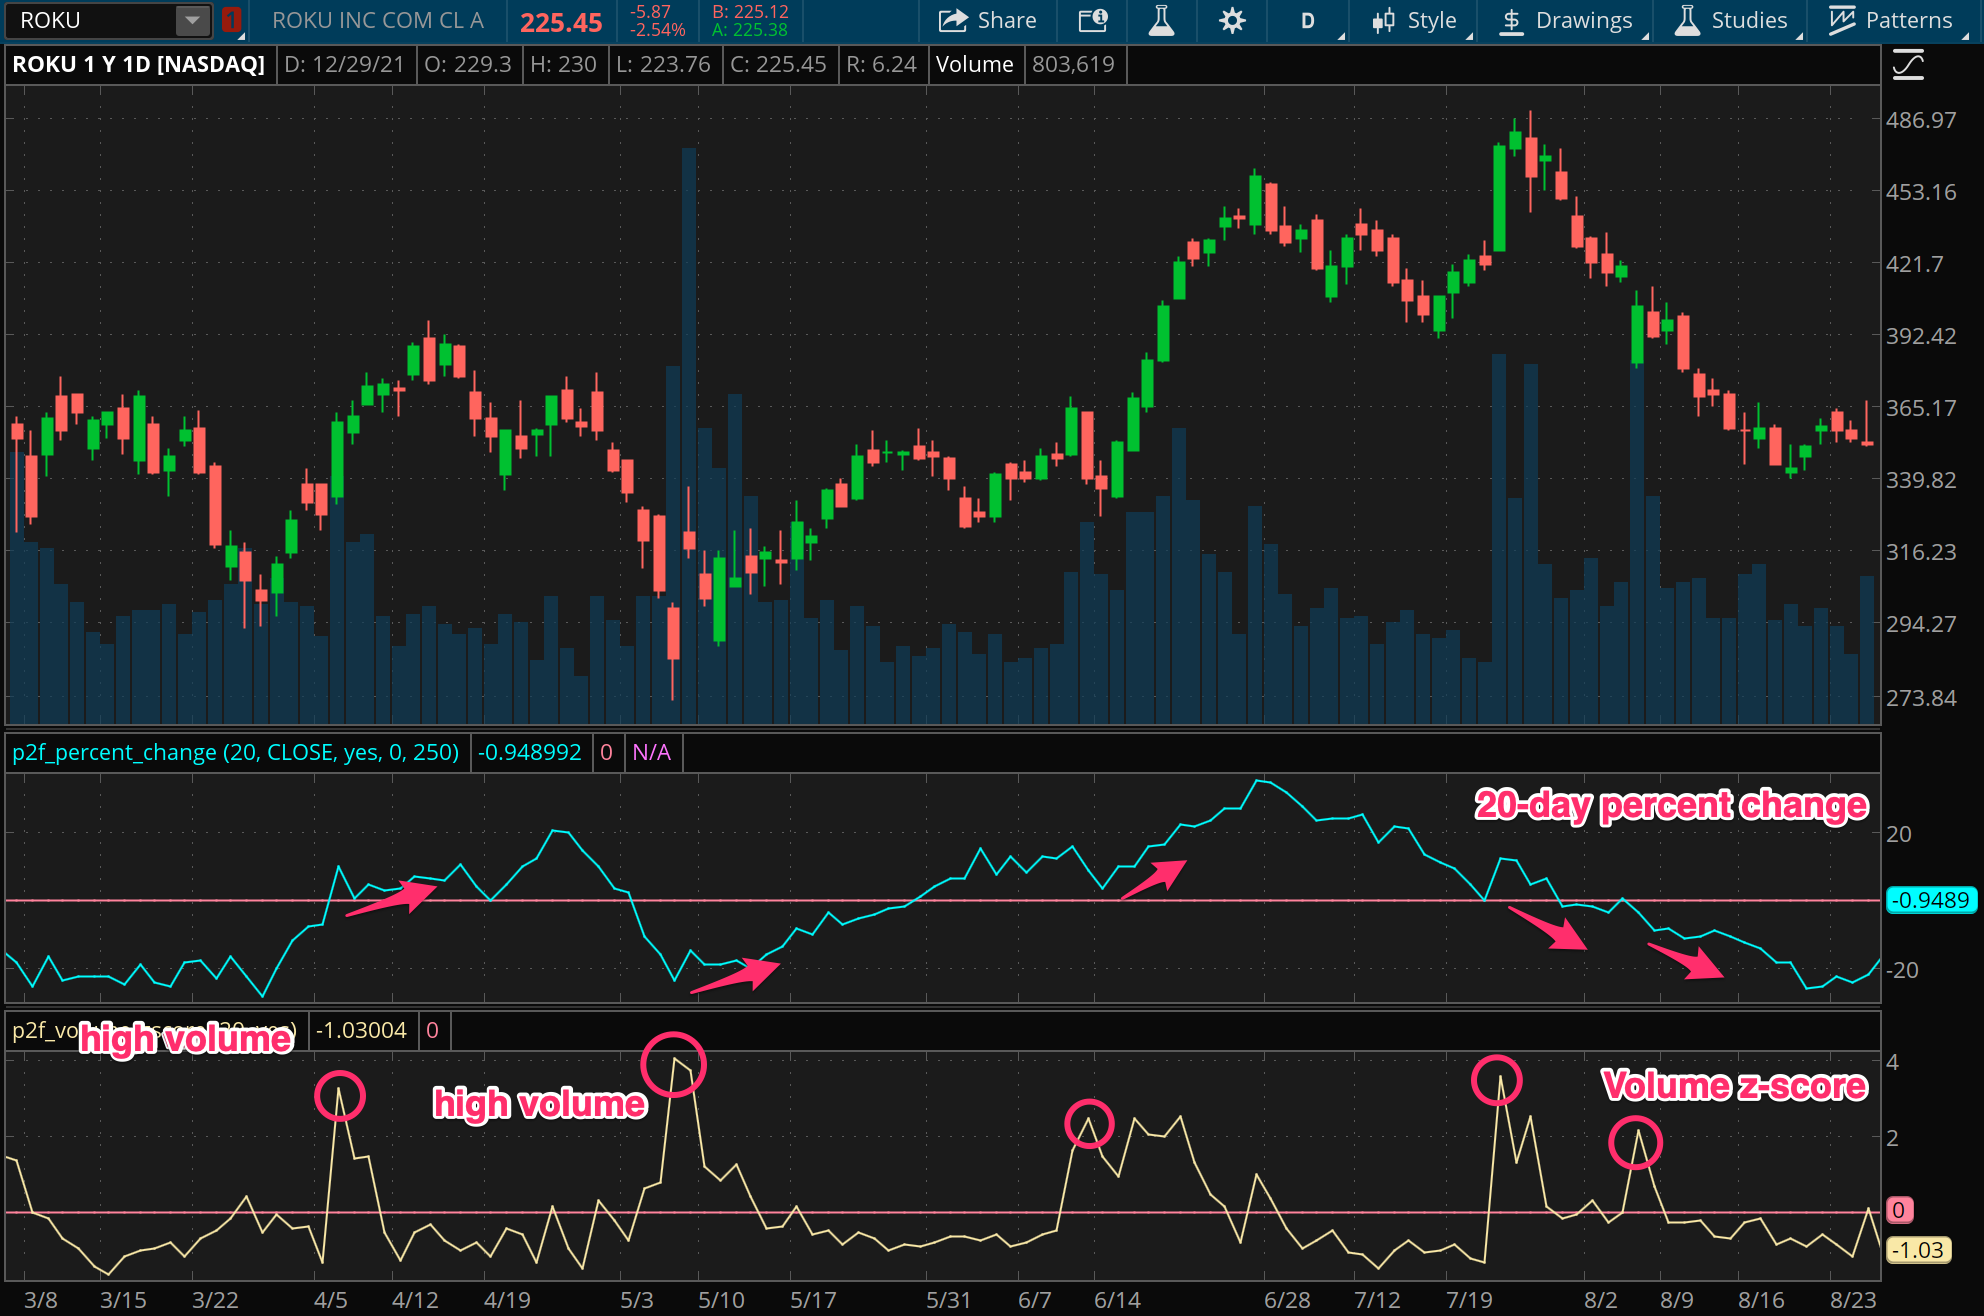Click the D: 12/29/21 date value
This screenshot has width=1984, height=1316.
(x=345, y=65)
